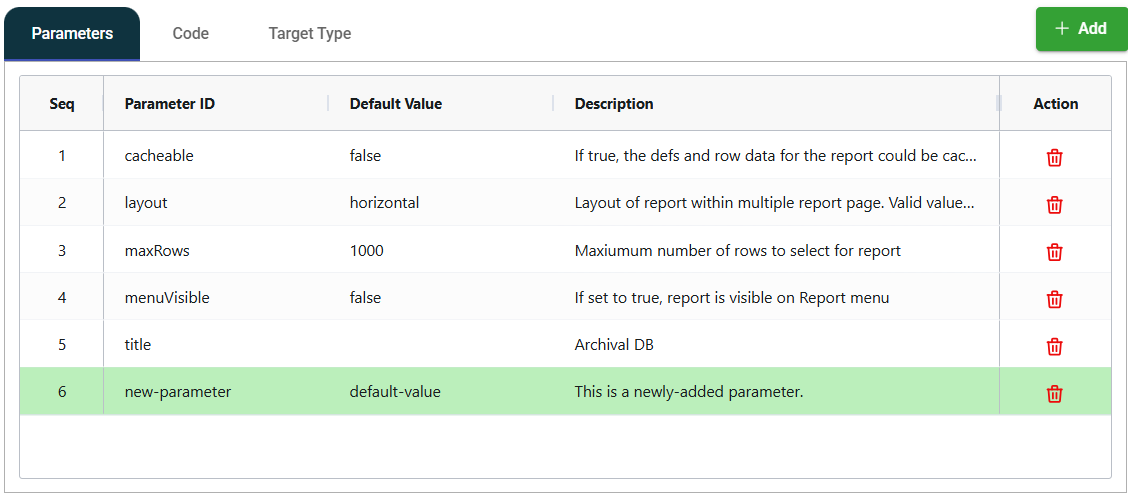This screenshot has height=496, width=1128.
Task: Click the trash icon for title row
Action: click(1054, 346)
